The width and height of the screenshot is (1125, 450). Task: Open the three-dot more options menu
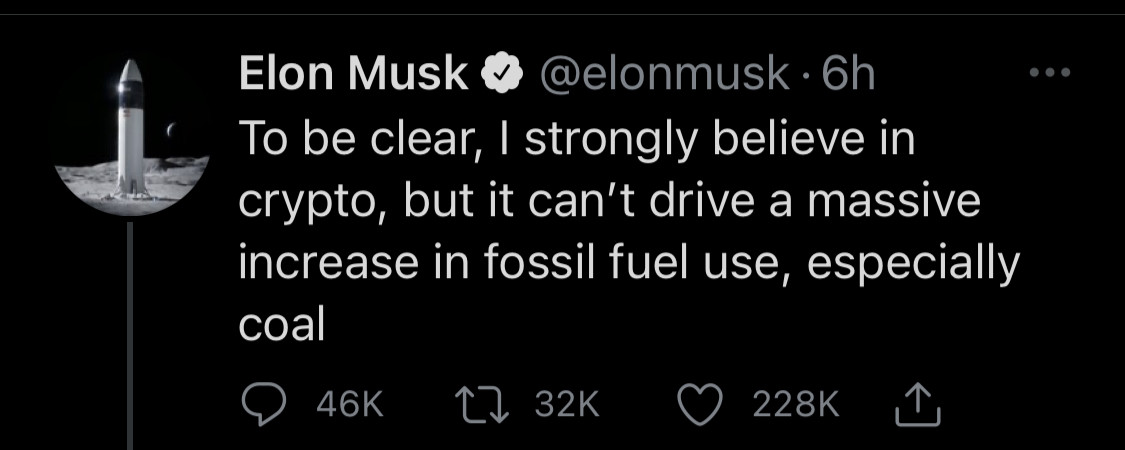point(1049,73)
